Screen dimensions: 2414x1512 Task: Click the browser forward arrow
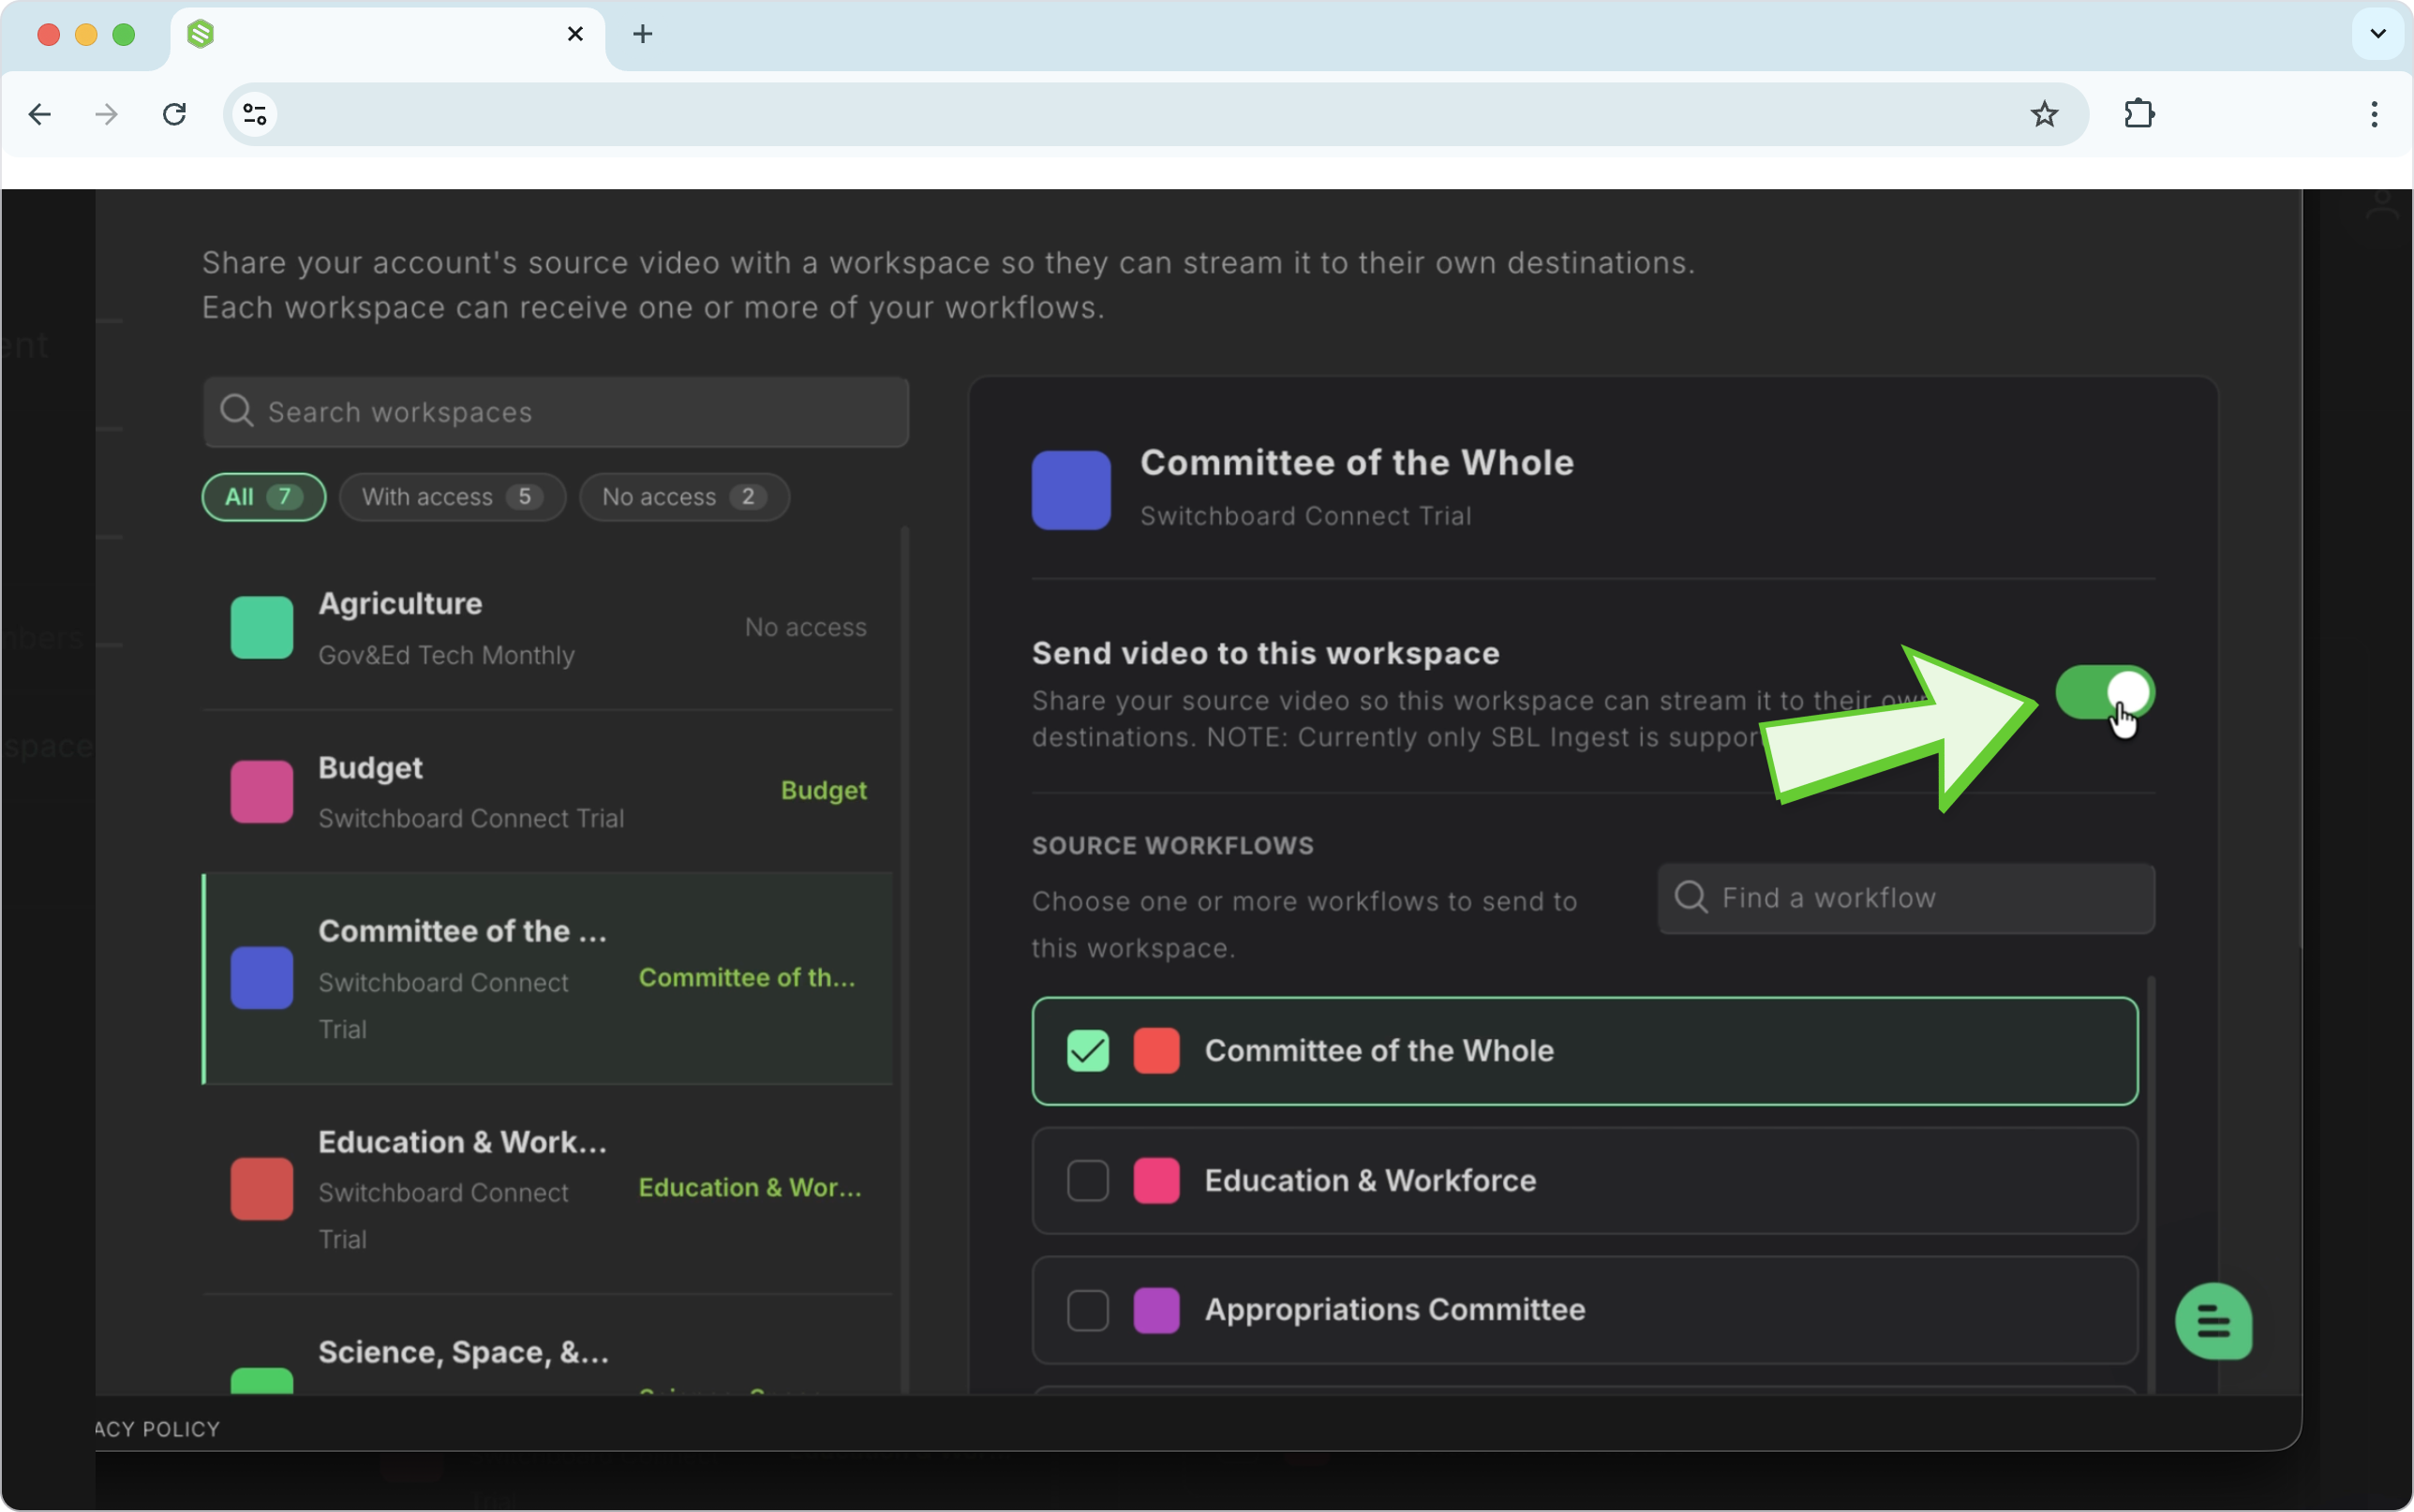(x=106, y=114)
